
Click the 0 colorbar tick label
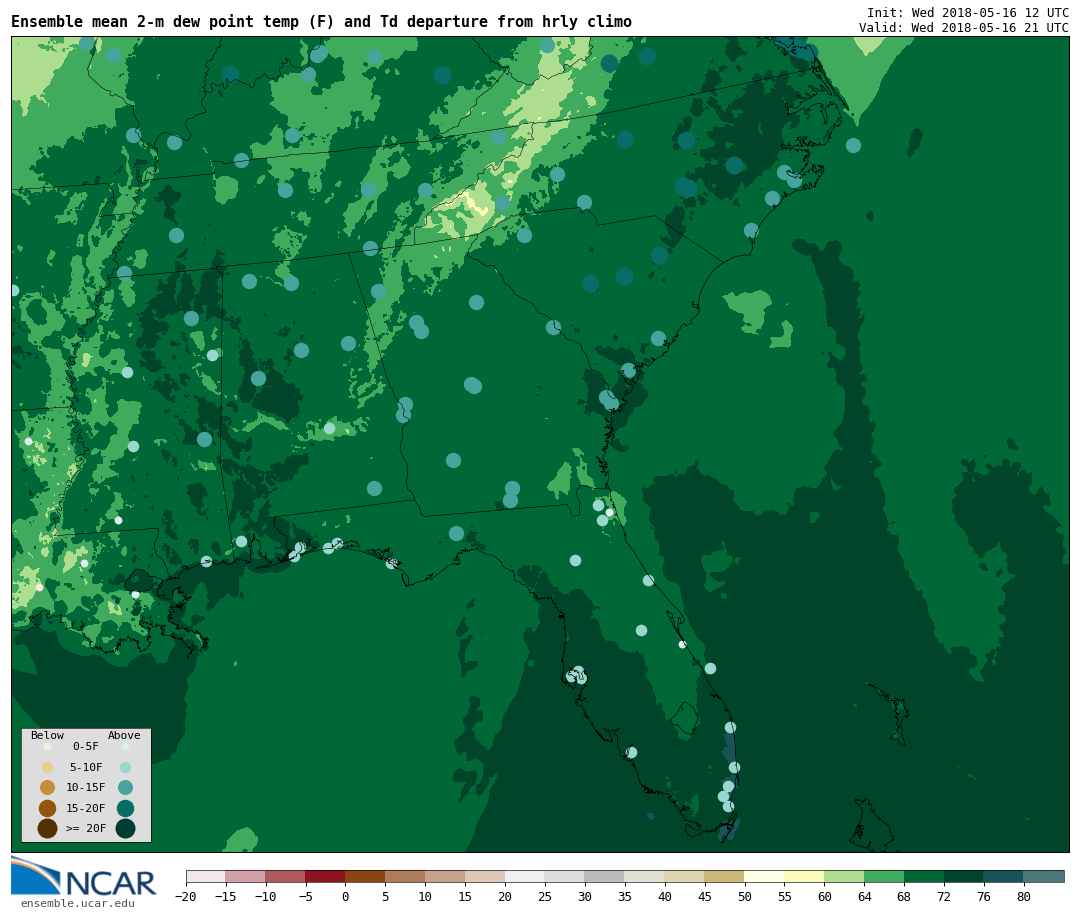(x=346, y=896)
